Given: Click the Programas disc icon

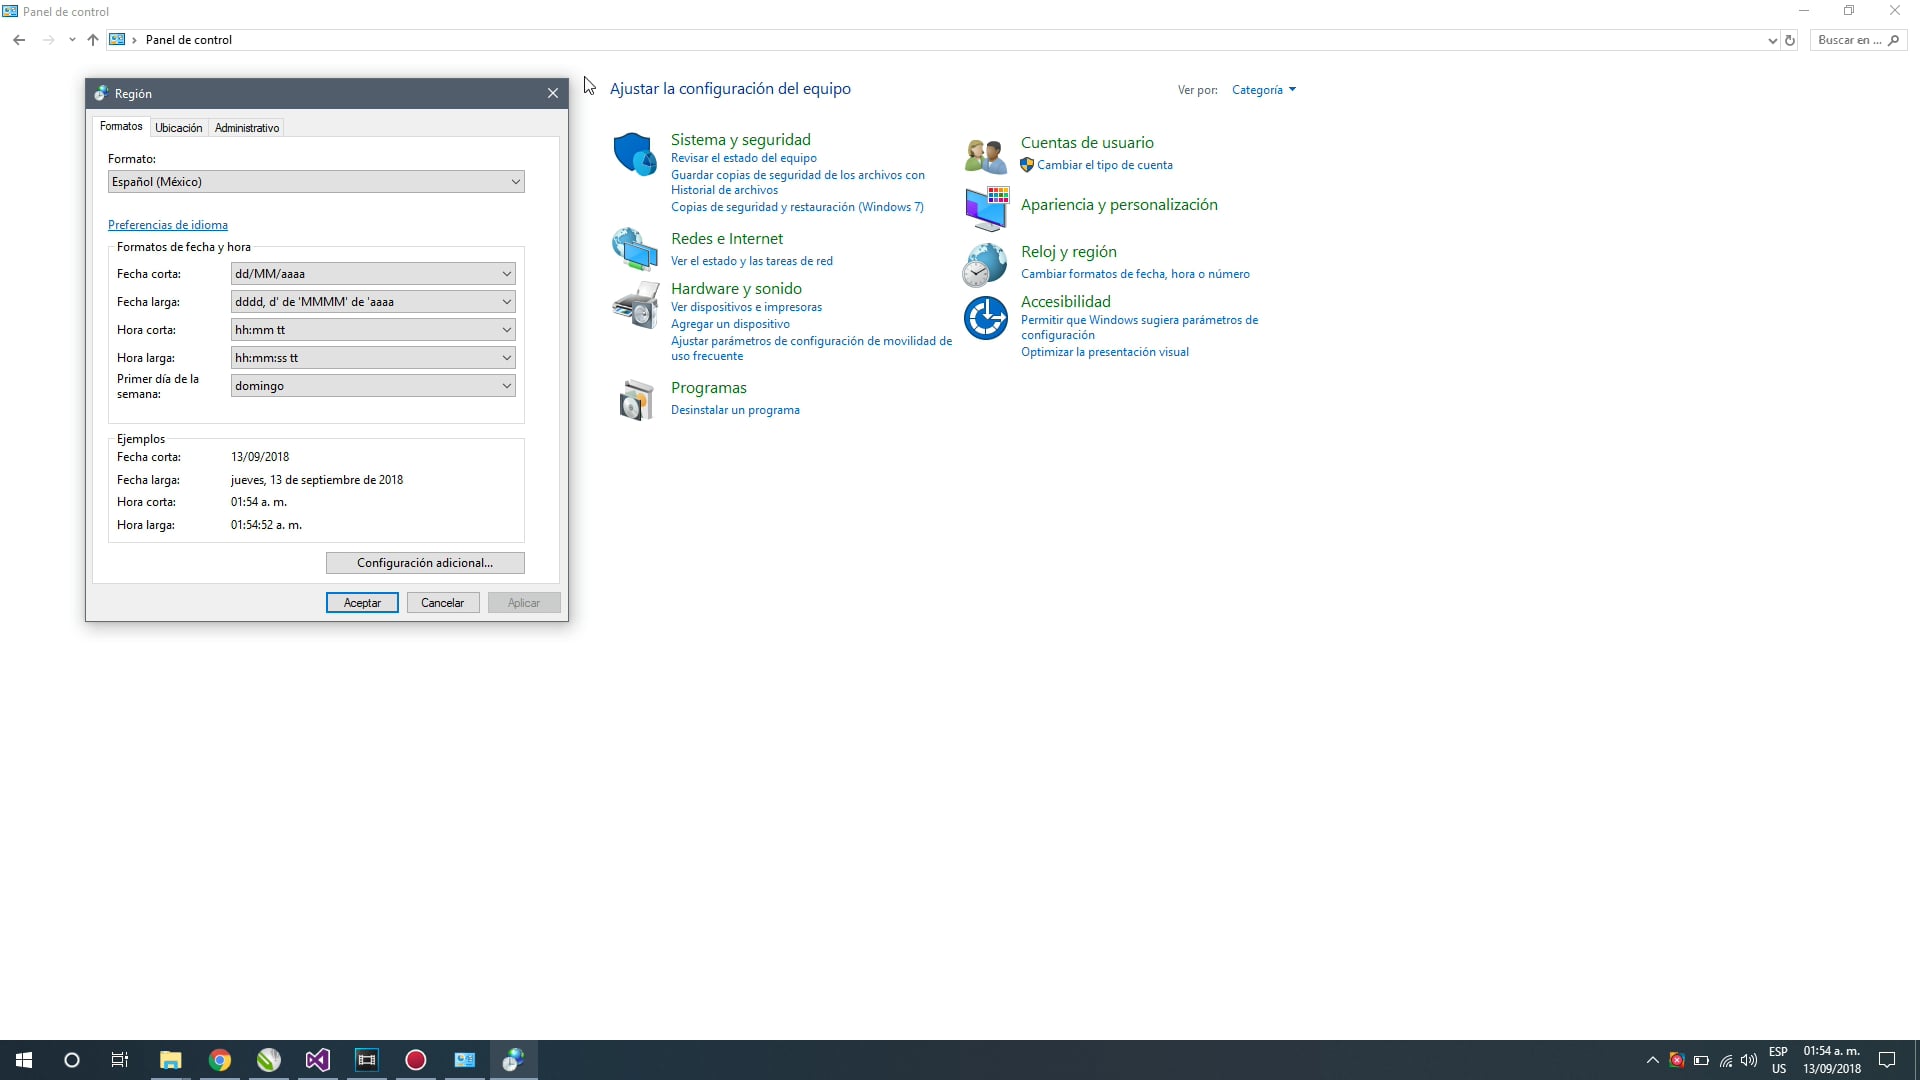Looking at the screenshot, I should 635,400.
